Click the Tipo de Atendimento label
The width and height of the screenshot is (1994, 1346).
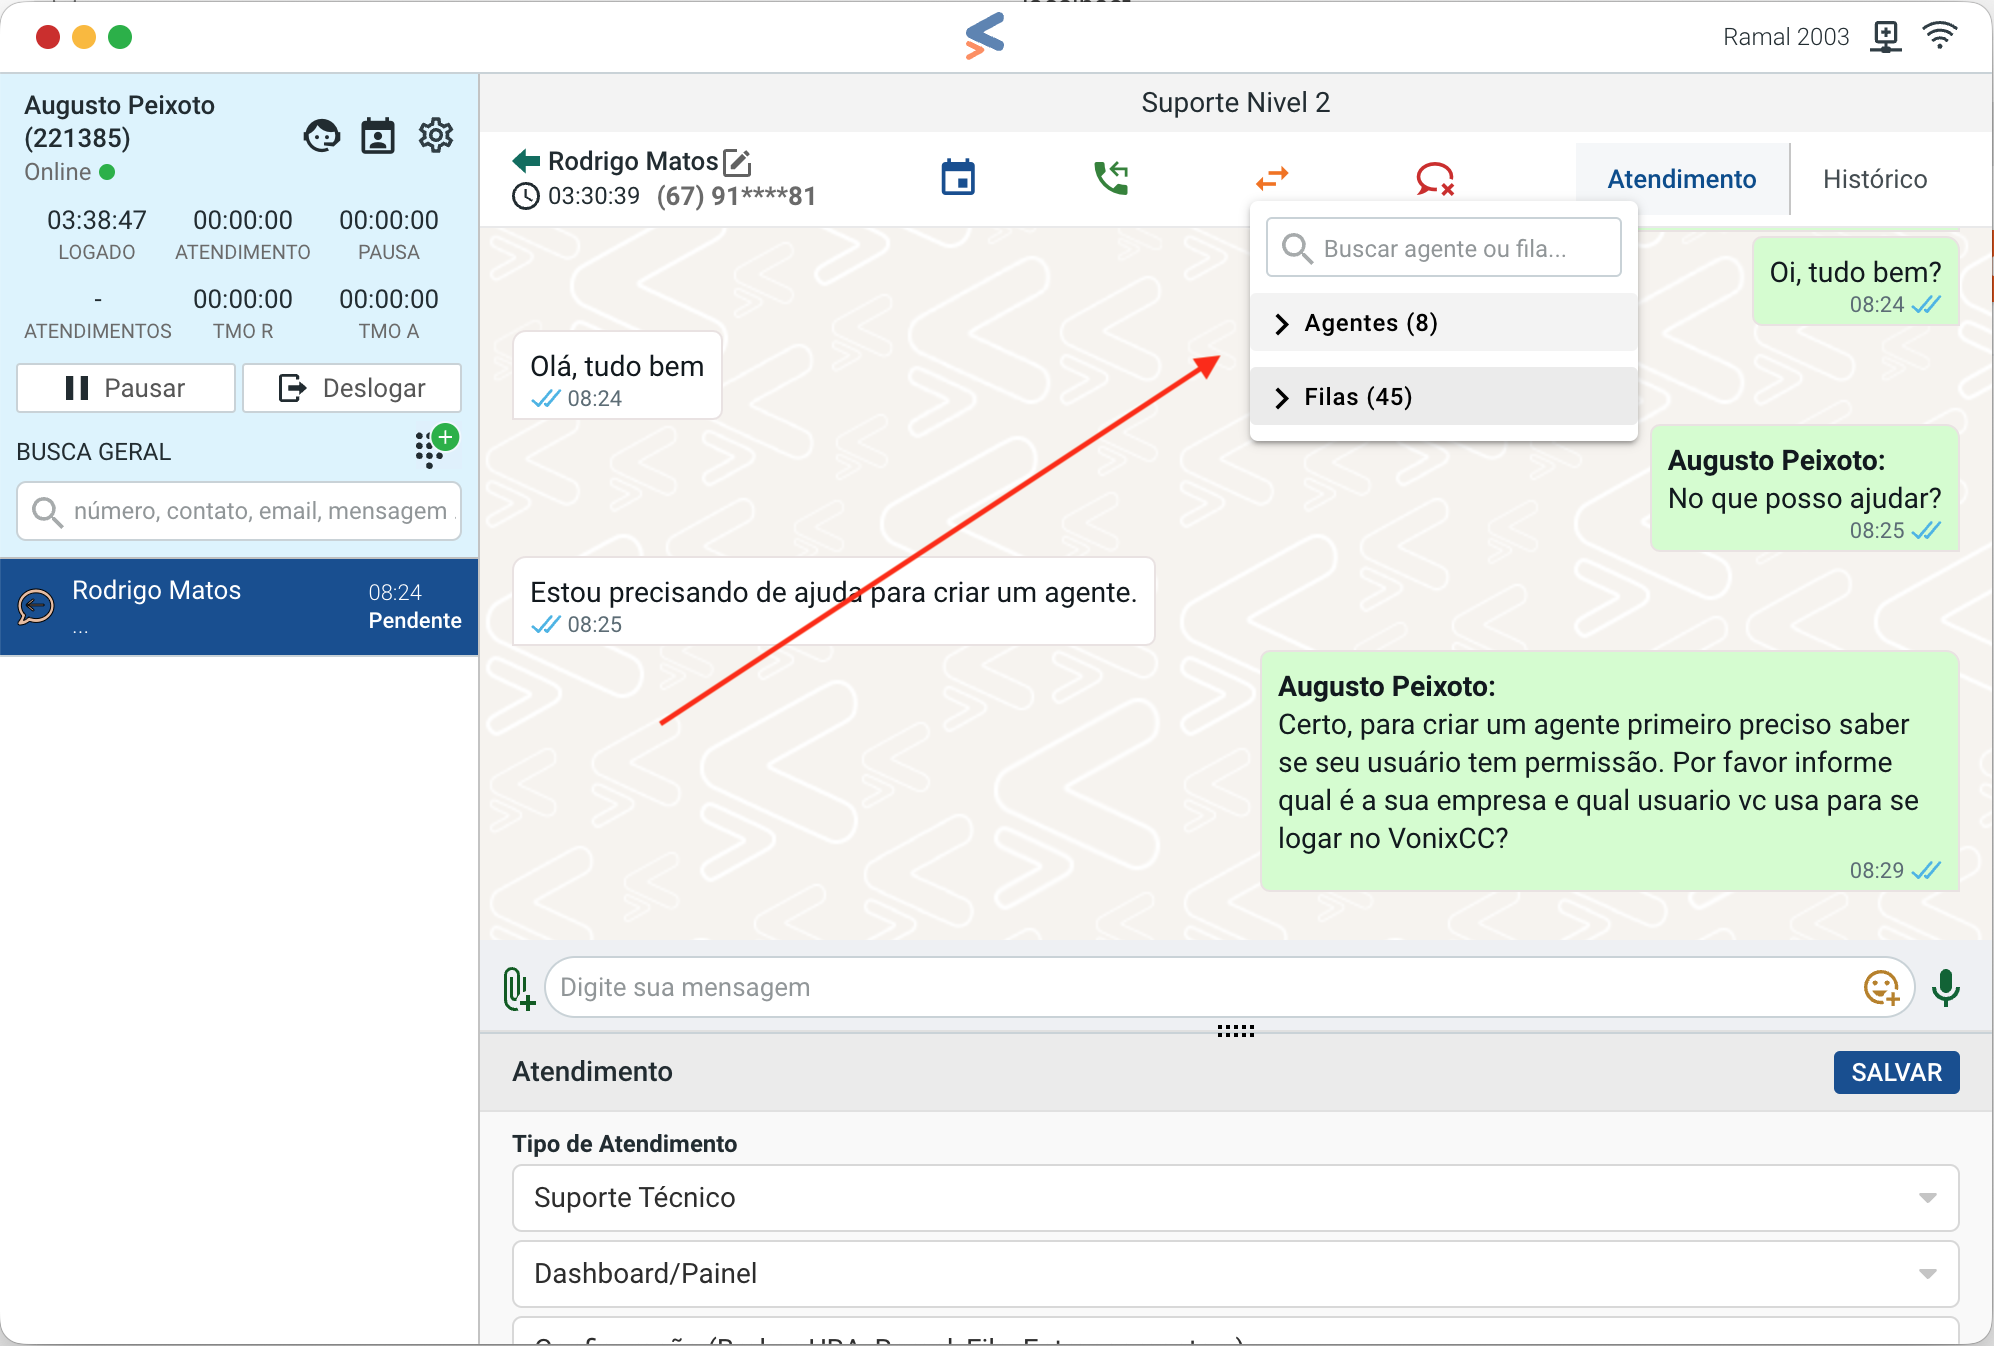624,1144
